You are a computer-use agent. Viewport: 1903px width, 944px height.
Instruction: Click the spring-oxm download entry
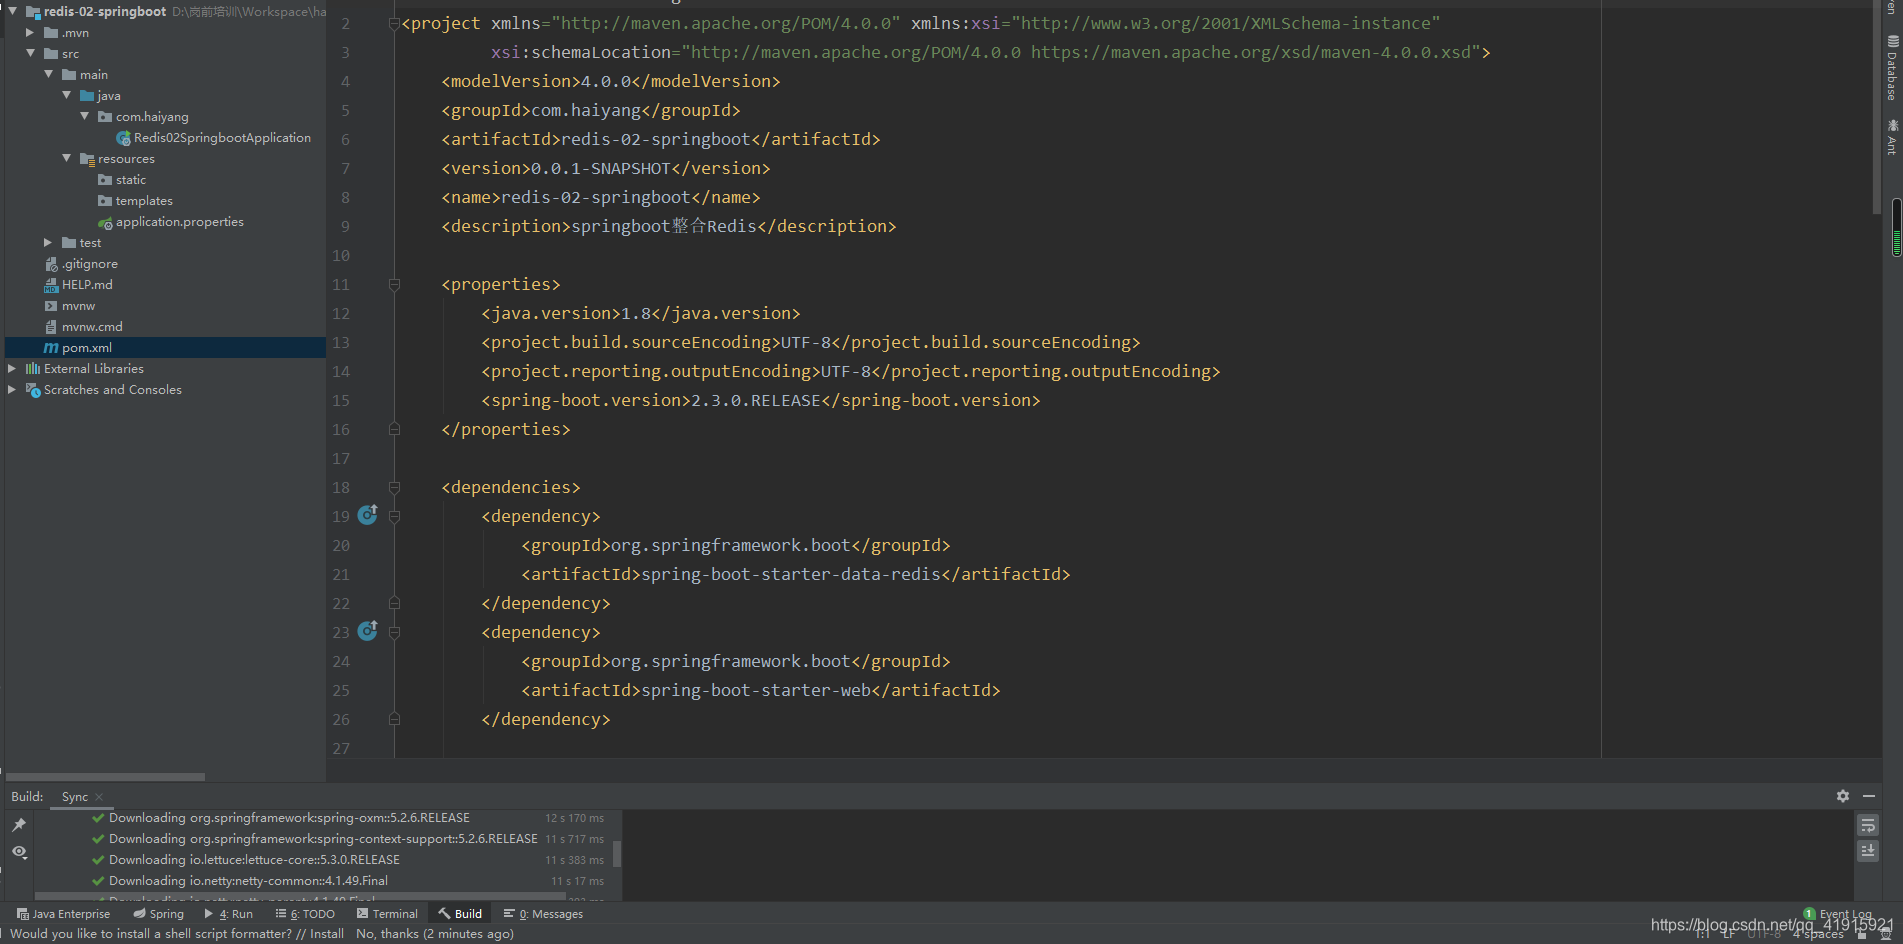[289, 818]
